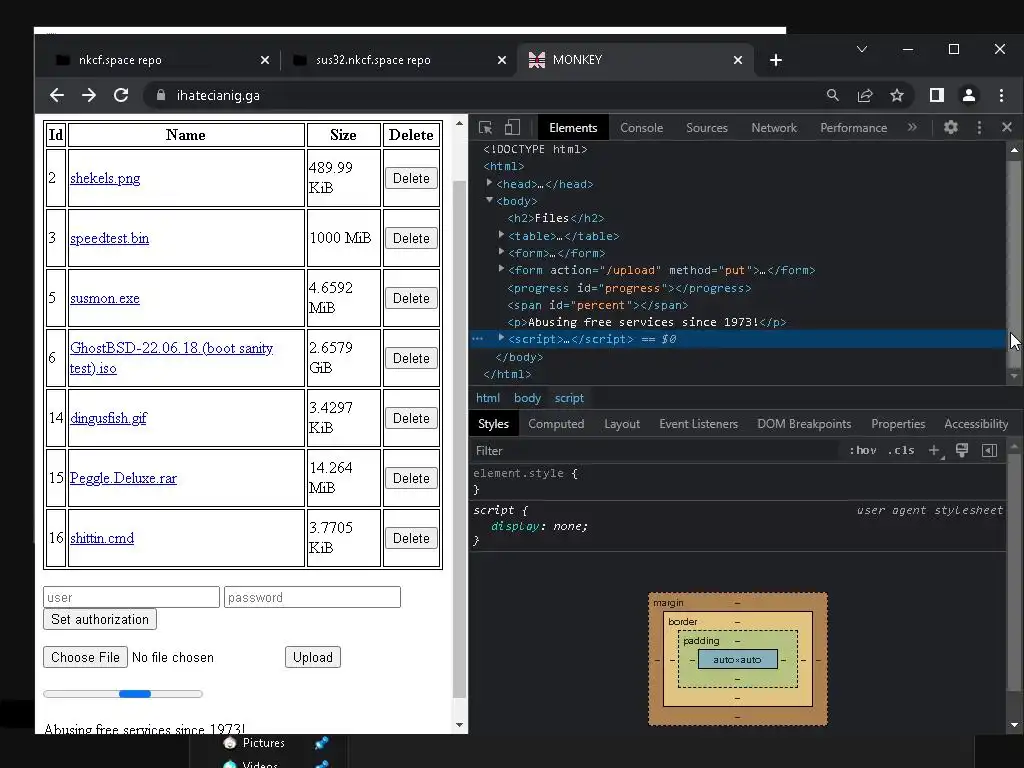Open the Sources panel tab
The image size is (1024, 768).
tap(707, 127)
